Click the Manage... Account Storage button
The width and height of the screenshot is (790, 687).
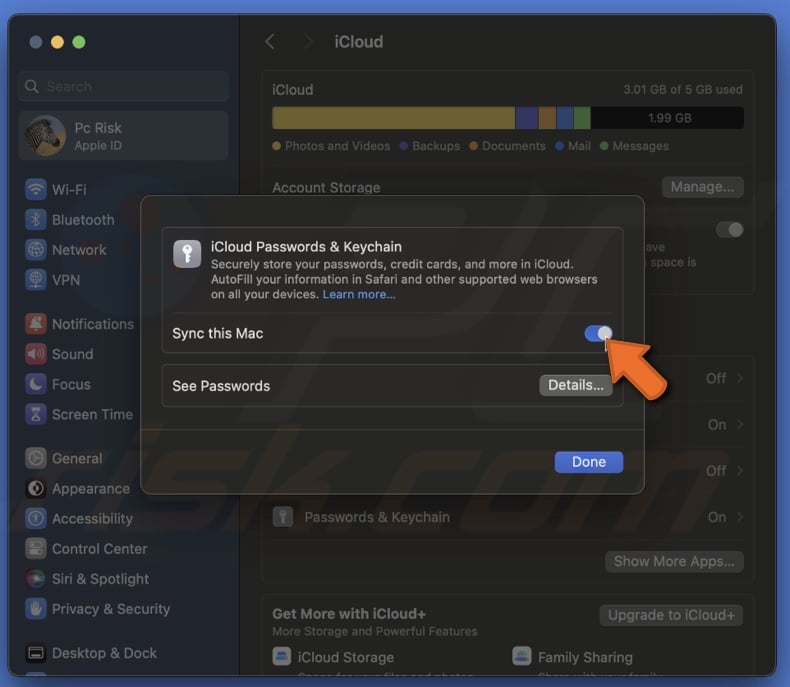(702, 187)
